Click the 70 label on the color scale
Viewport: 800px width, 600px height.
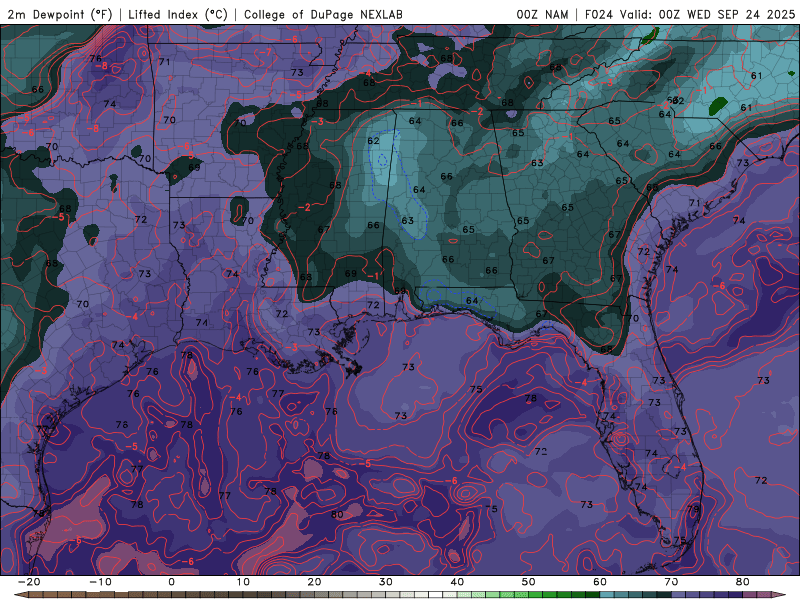(671, 582)
